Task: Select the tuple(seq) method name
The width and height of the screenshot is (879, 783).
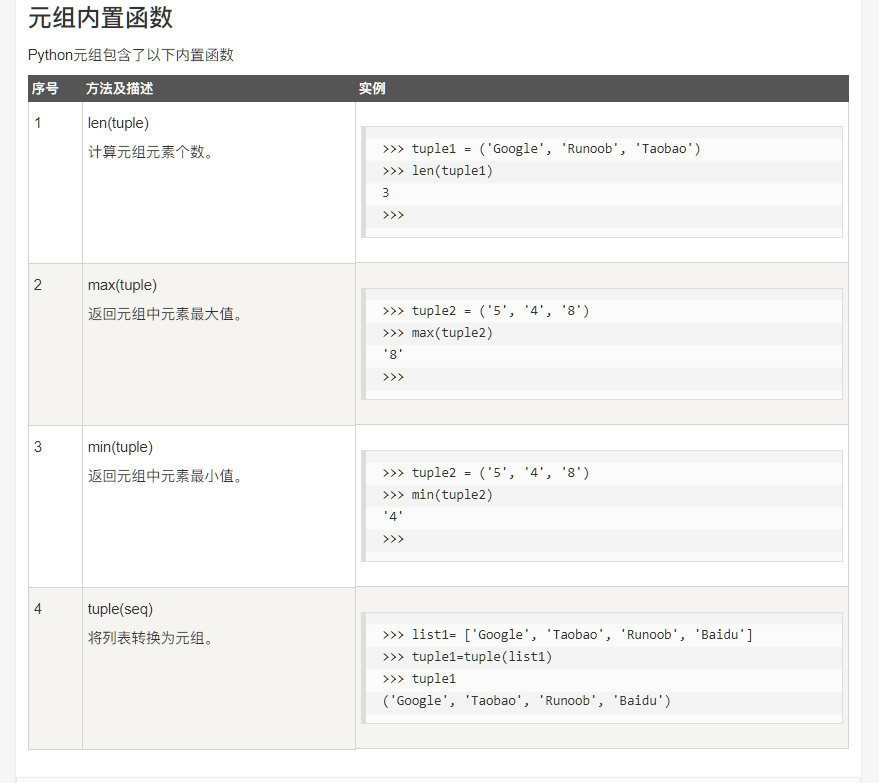Action: pos(120,609)
